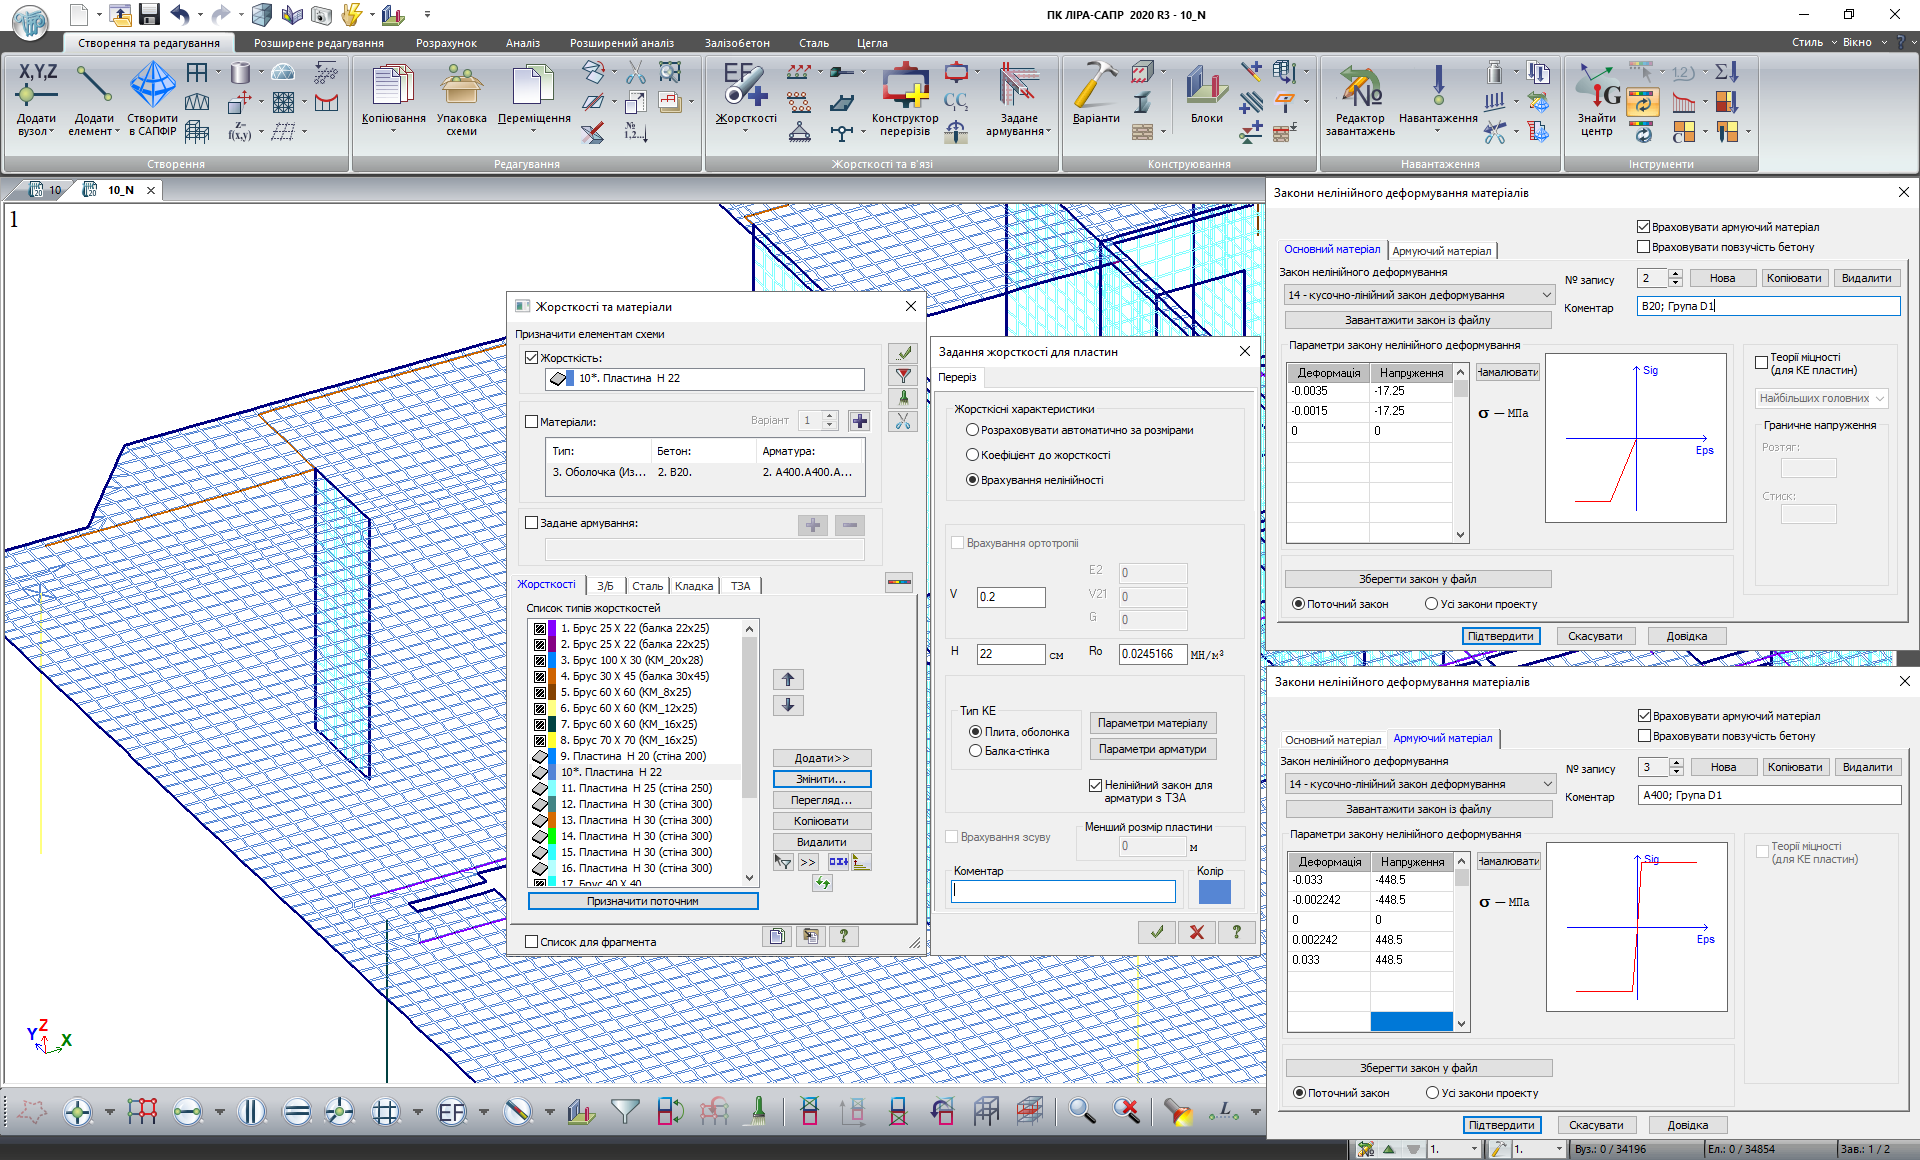Expand the deformation law dropdown in upper dialog
This screenshot has height=1160, width=1920.
(1546, 295)
